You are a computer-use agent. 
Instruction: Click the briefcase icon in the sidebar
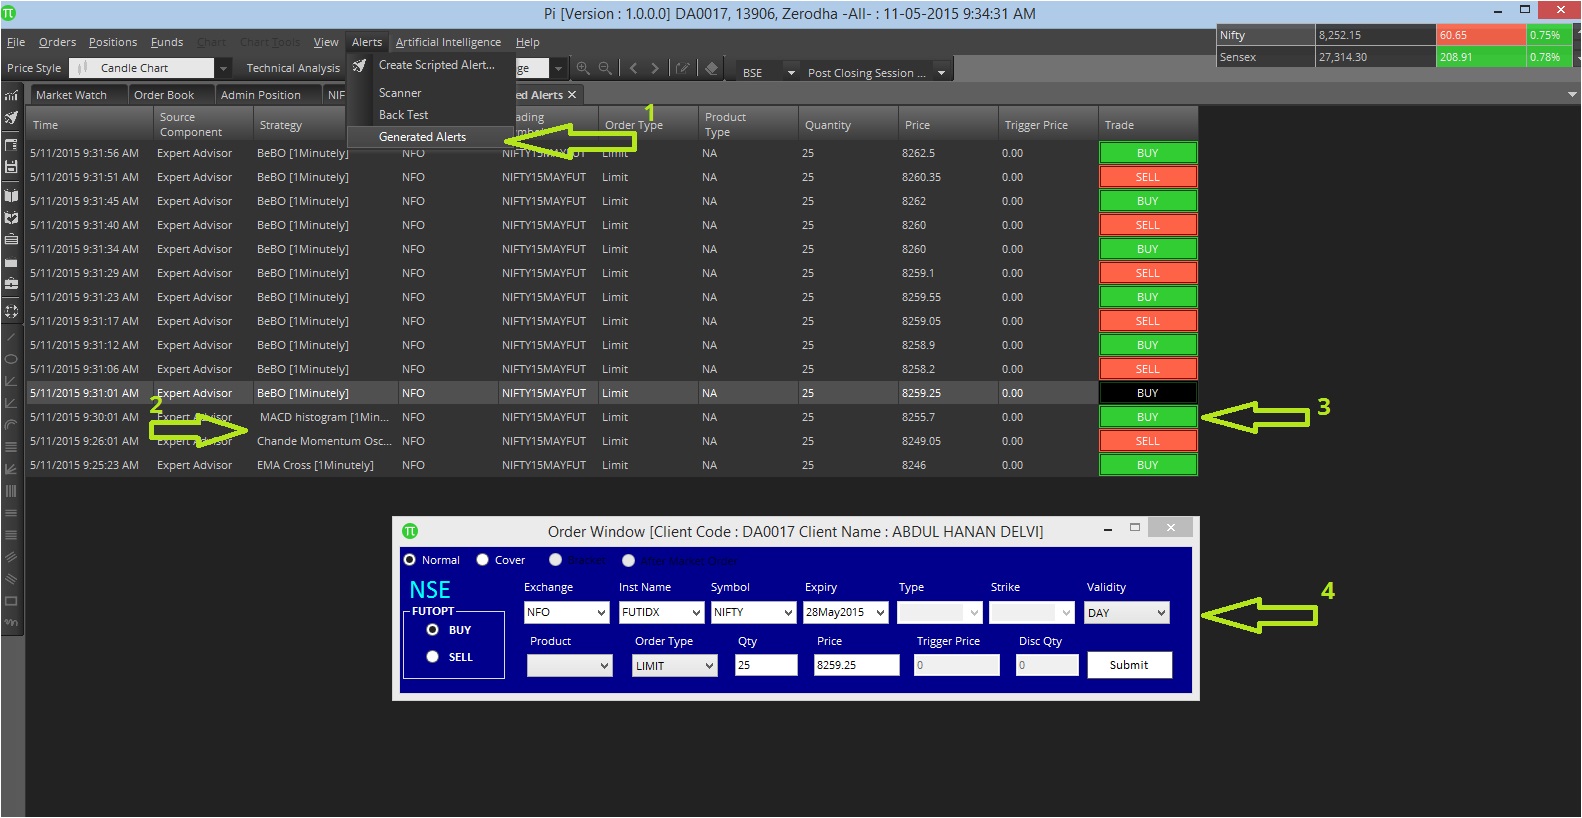tap(11, 284)
